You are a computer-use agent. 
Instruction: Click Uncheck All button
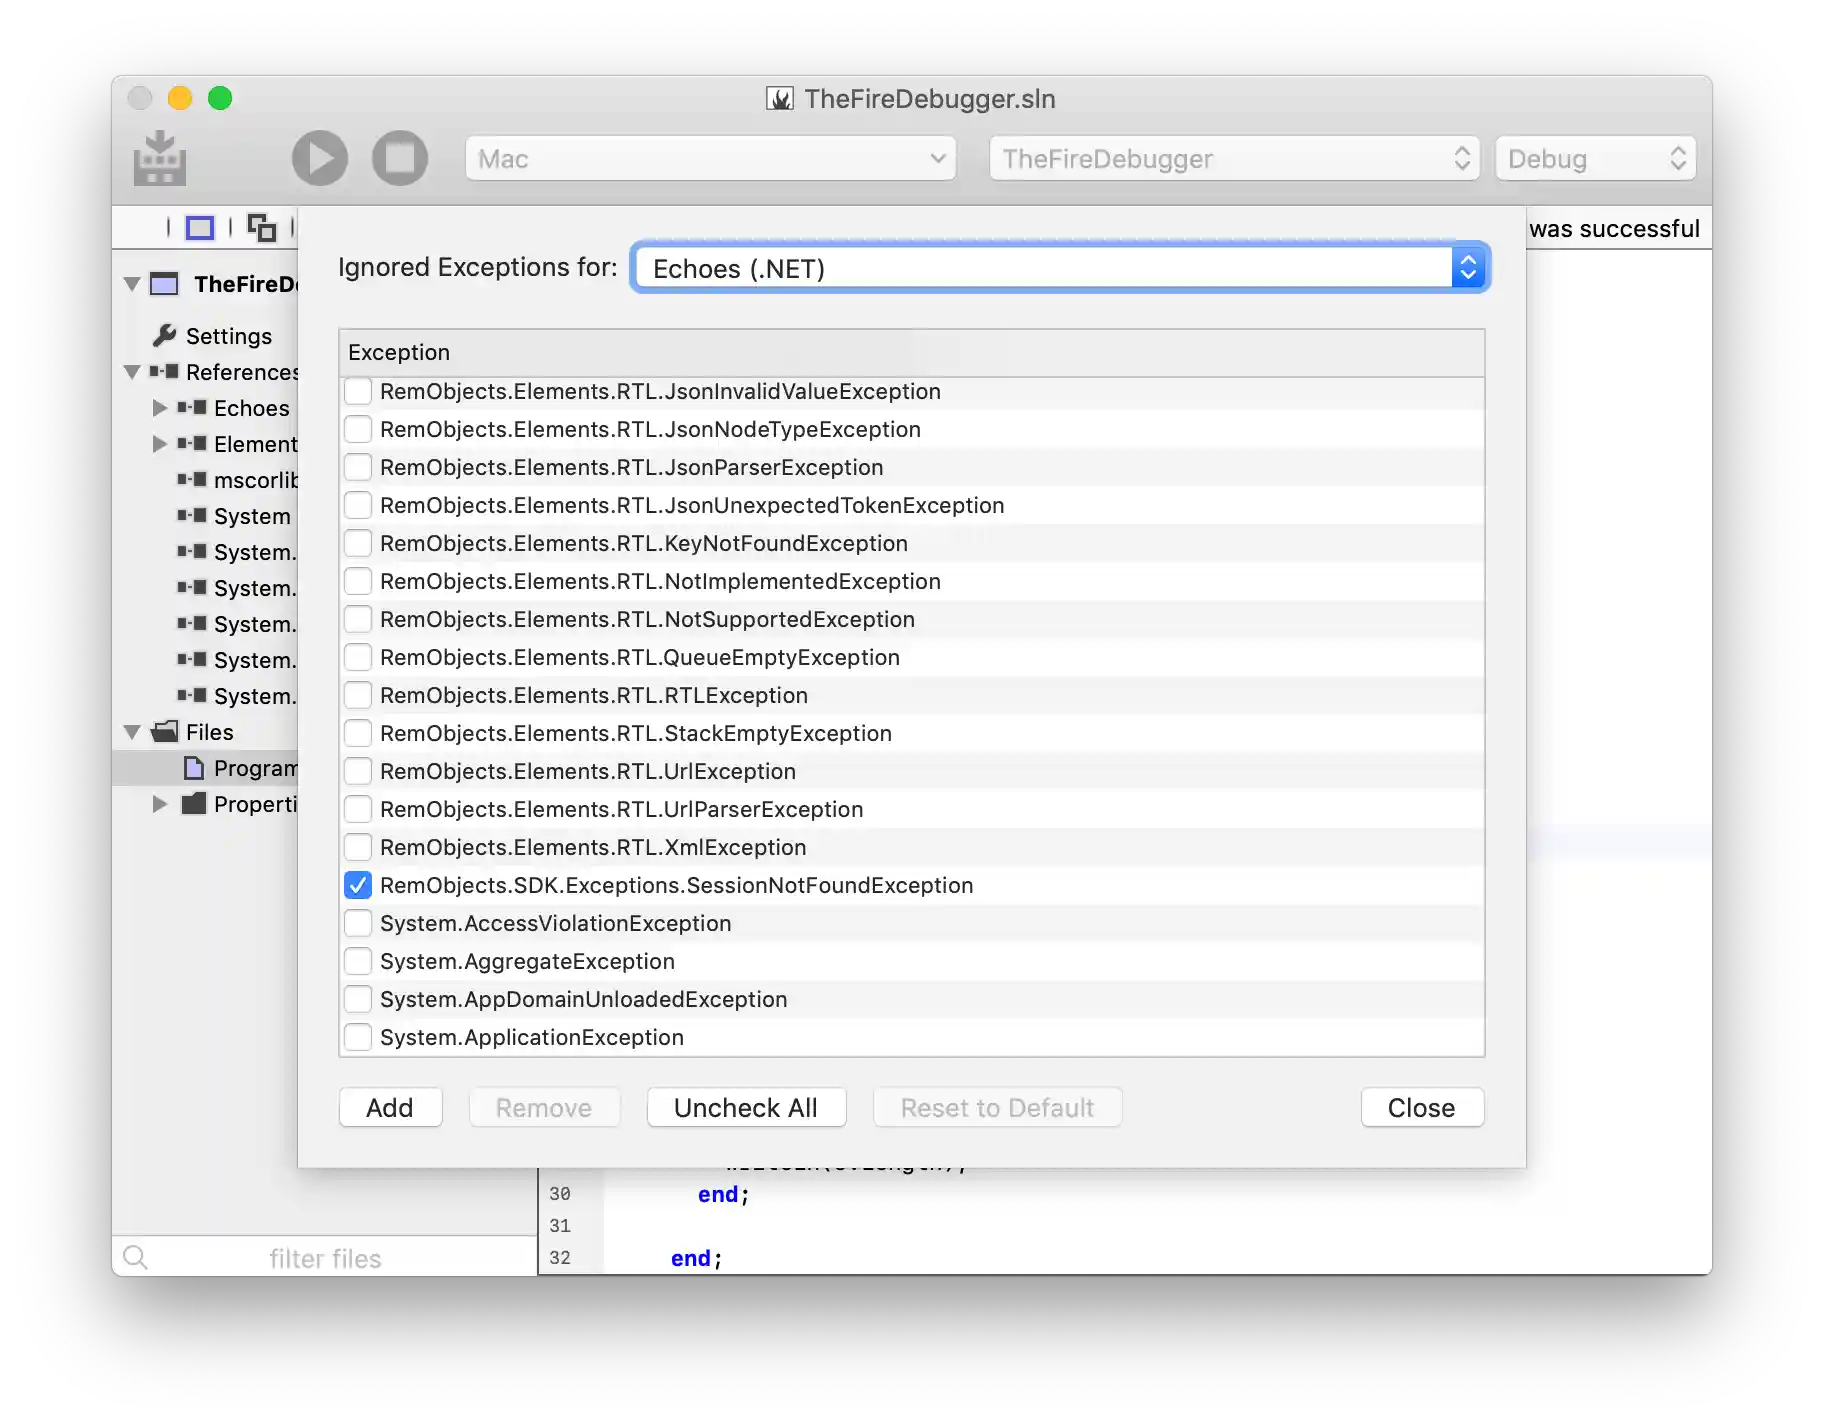coord(746,1107)
